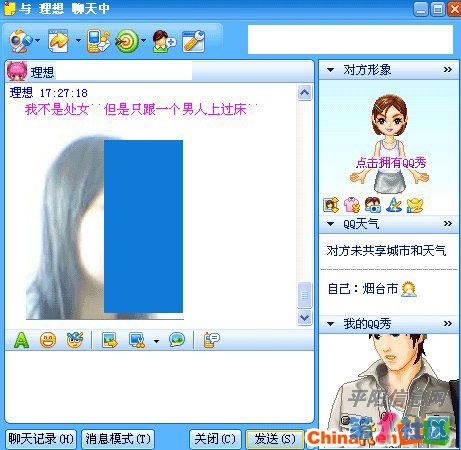Click 关闭(C) button

coord(215,439)
